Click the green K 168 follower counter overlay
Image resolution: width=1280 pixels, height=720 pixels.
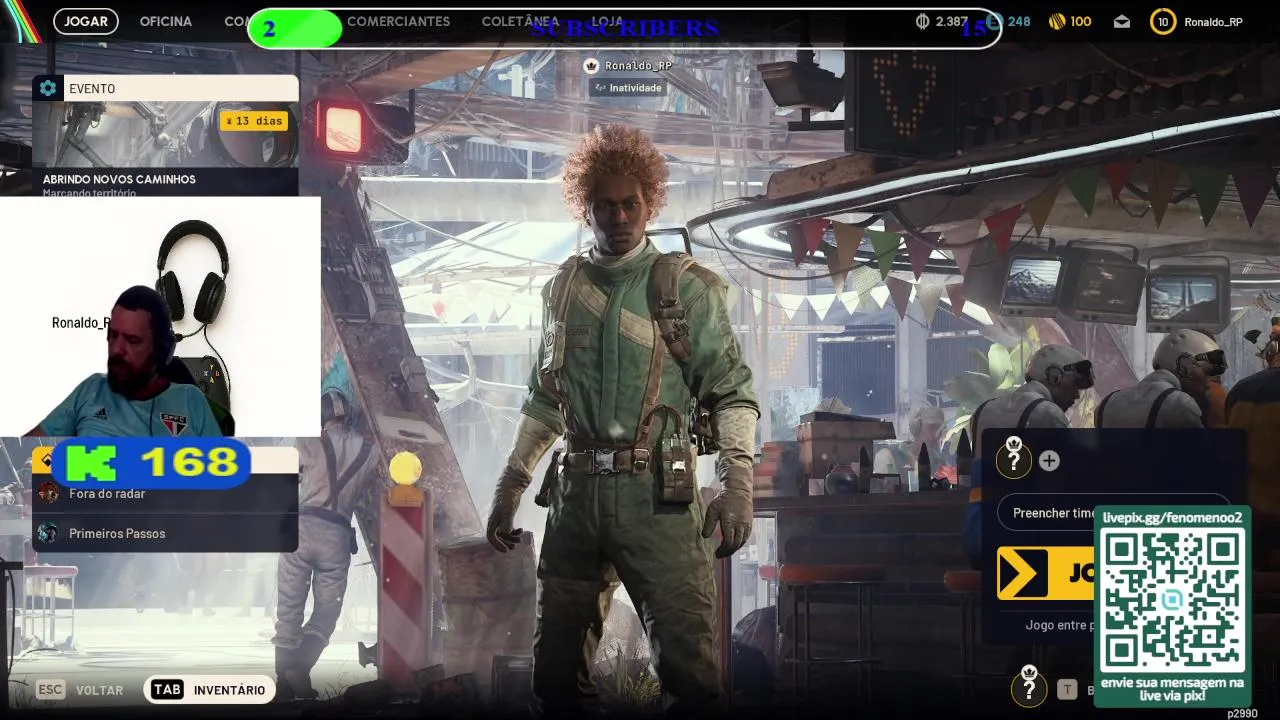(151, 462)
